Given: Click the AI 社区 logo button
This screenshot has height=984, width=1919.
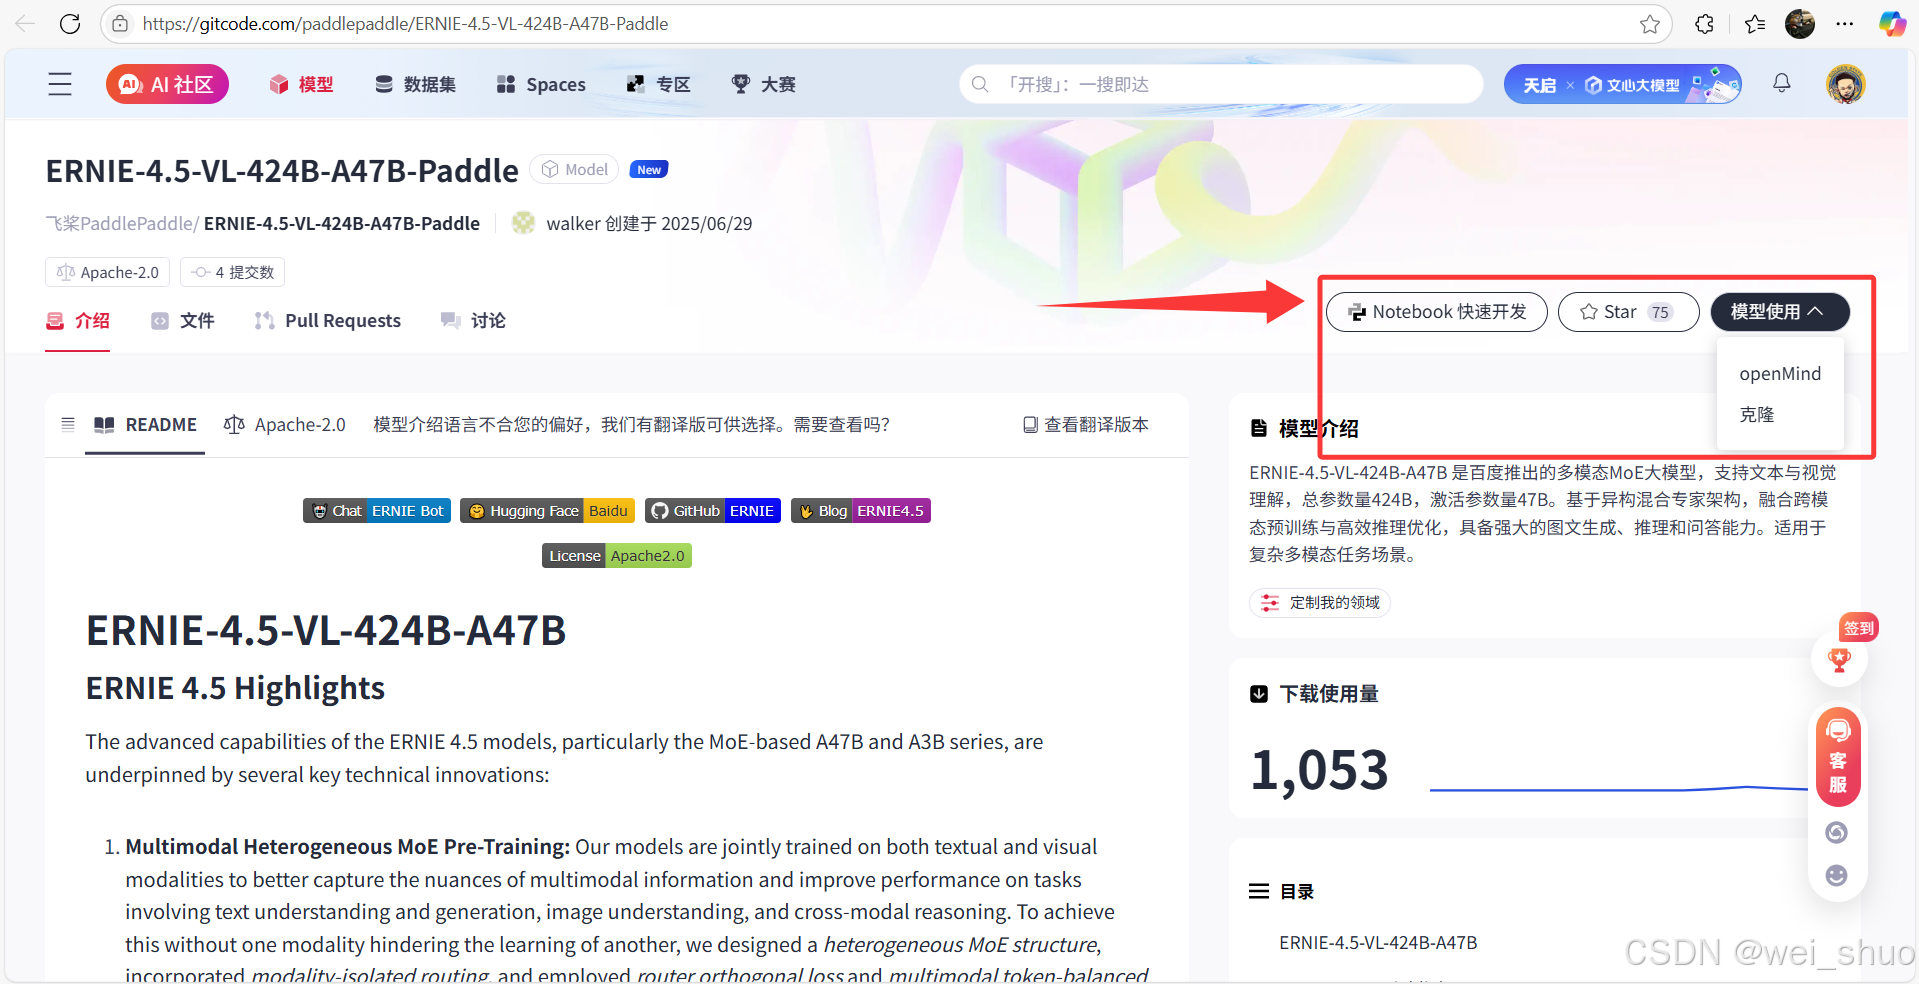Looking at the screenshot, I should 167,85.
